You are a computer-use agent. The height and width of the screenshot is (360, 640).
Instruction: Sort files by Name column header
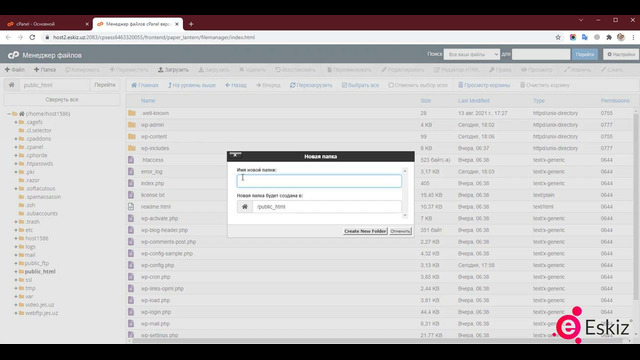coord(148,100)
